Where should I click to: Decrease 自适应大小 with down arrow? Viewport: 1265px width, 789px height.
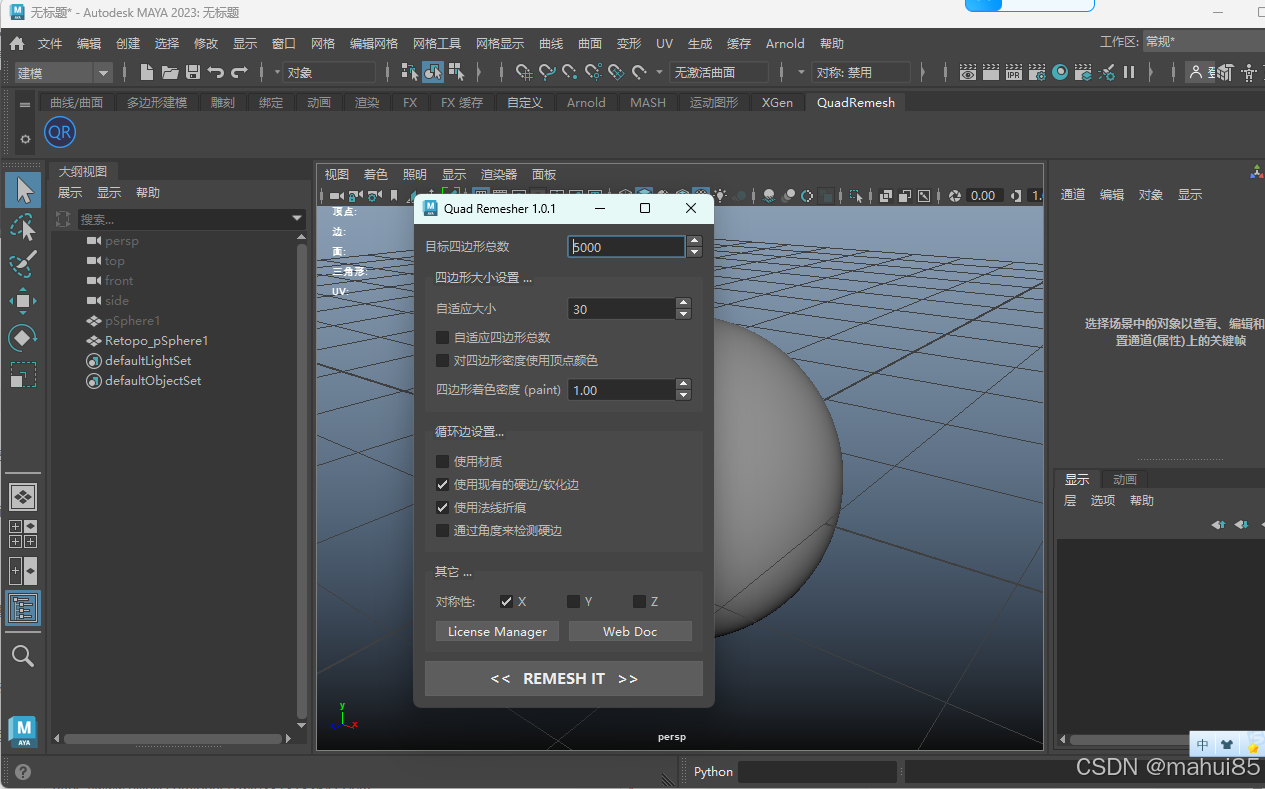[683, 314]
